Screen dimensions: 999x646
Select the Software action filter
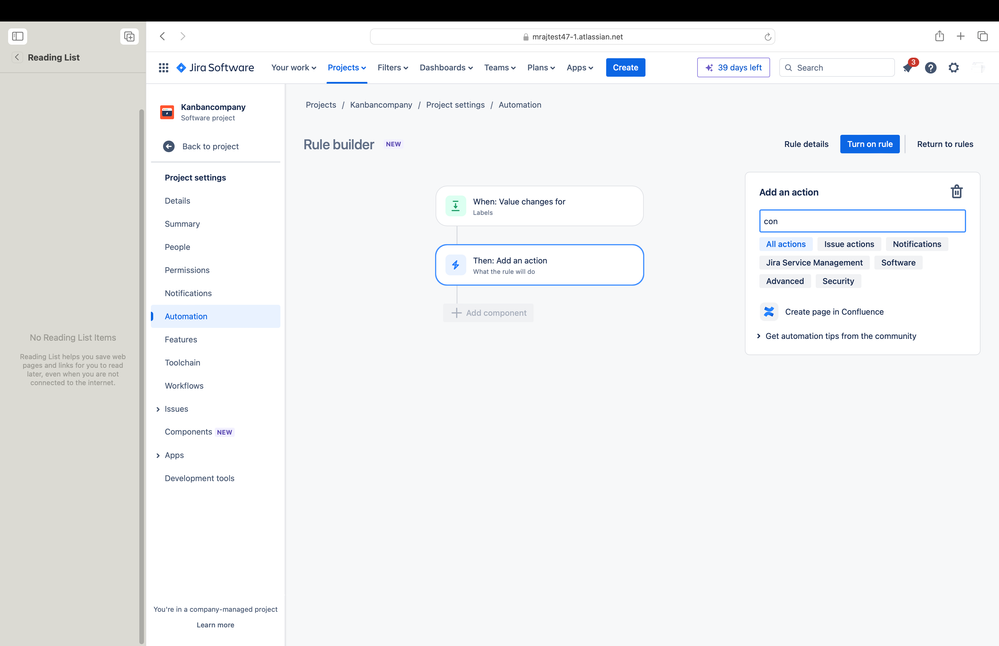(898, 262)
